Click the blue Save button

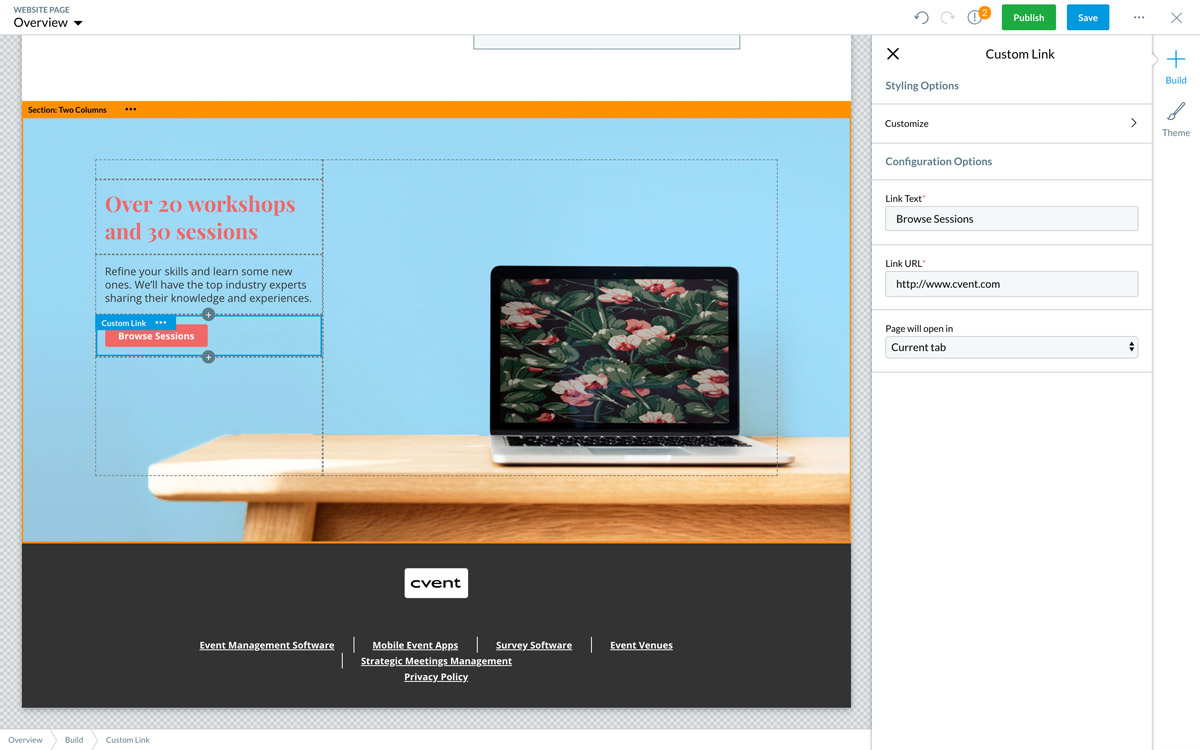[x=1087, y=18]
